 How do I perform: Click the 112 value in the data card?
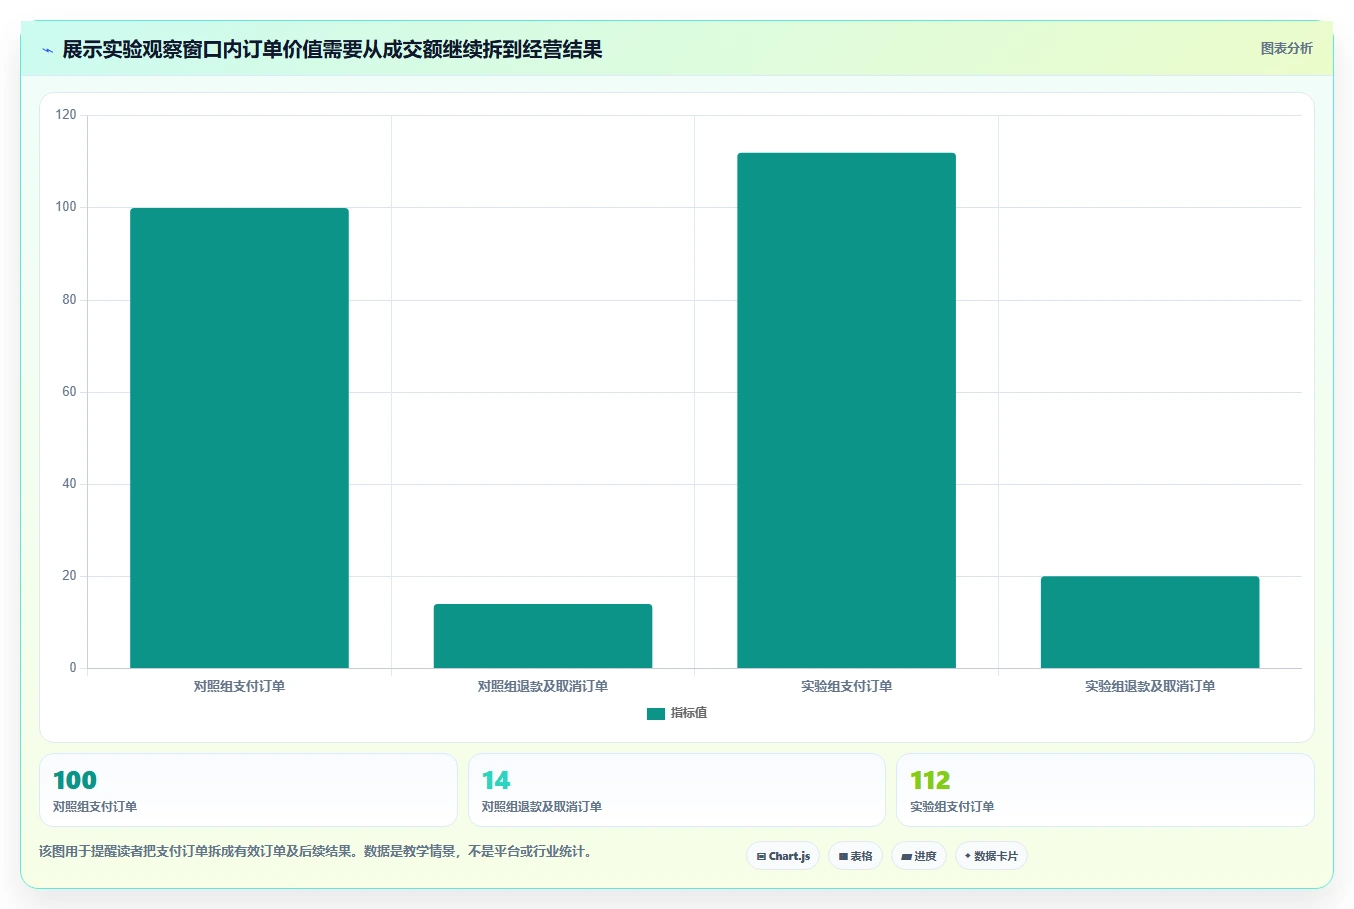coord(930,780)
